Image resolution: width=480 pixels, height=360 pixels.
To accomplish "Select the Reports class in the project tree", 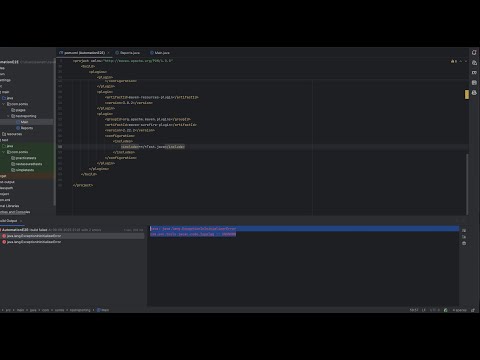I will (25, 128).
